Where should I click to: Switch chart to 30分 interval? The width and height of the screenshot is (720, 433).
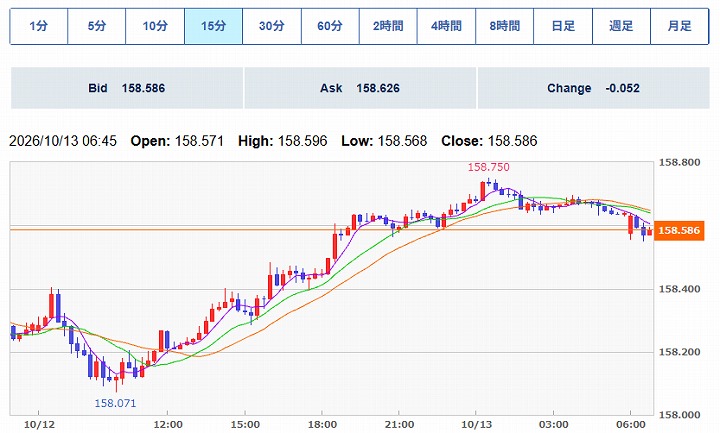coord(272,26)
